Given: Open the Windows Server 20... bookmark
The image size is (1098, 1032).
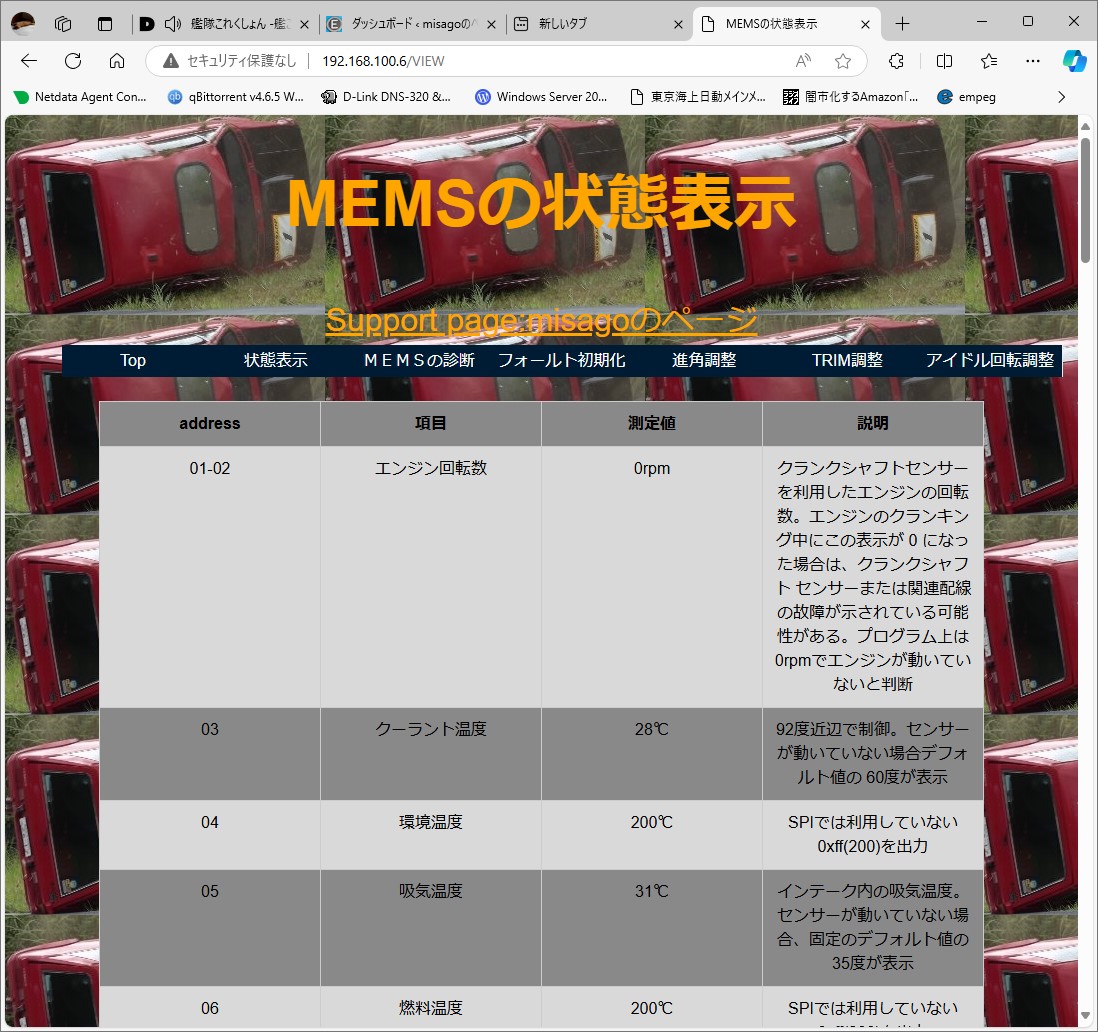Looking at the screenshot, I should click(541, 97).
